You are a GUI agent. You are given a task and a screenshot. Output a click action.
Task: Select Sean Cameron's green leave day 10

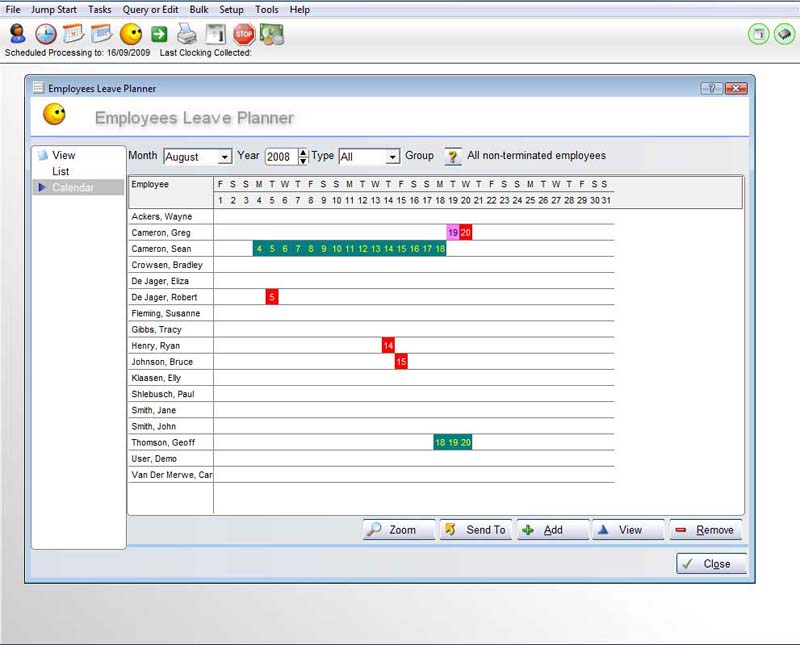coord(337,249)
